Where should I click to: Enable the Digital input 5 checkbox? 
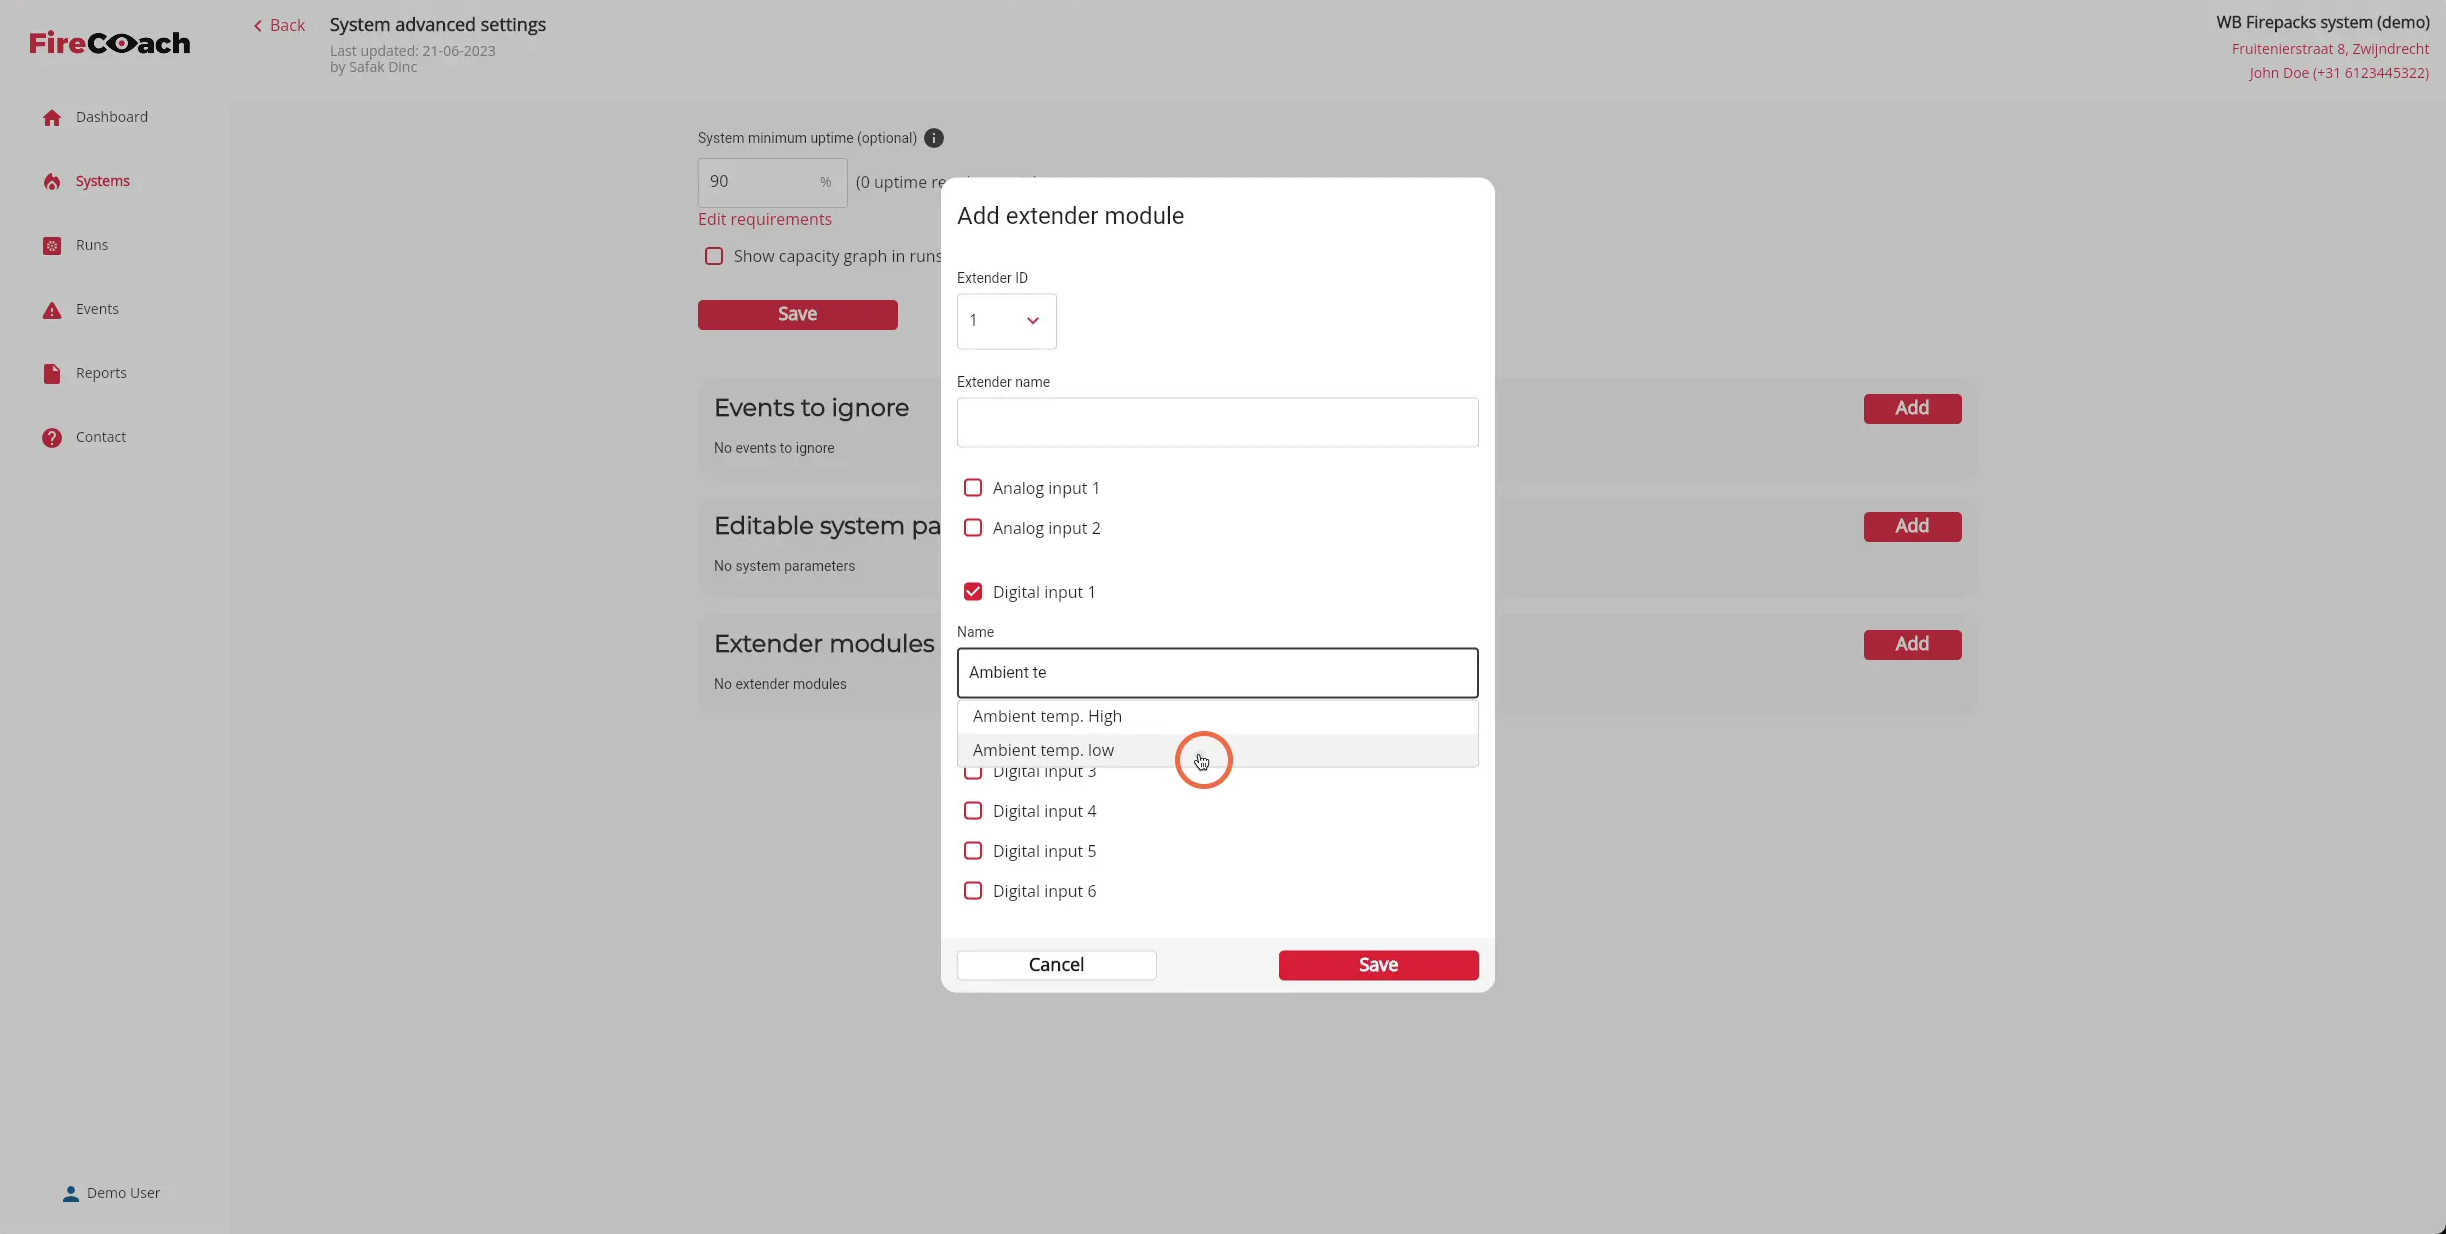coord(973,851)
